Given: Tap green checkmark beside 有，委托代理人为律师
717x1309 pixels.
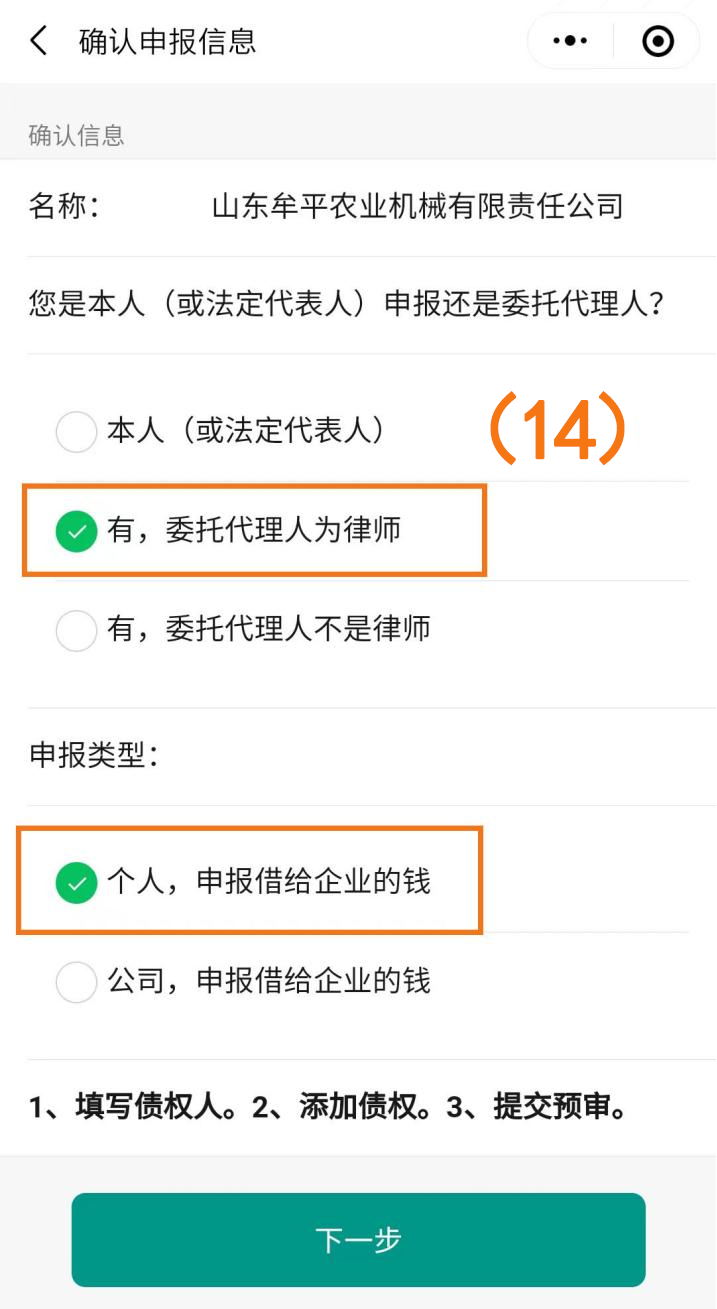Looking at the screenshot, I should (76, 531).
